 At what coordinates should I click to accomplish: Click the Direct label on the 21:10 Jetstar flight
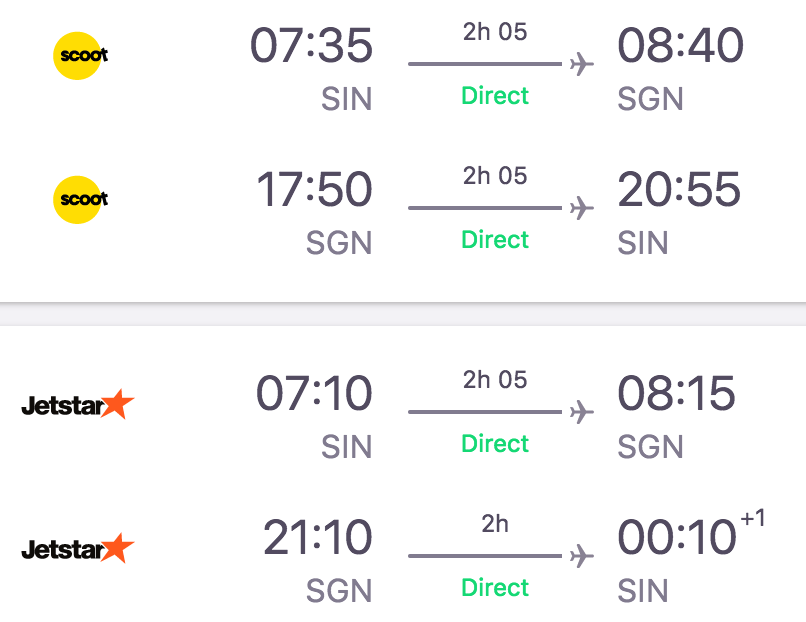(495, 588)
